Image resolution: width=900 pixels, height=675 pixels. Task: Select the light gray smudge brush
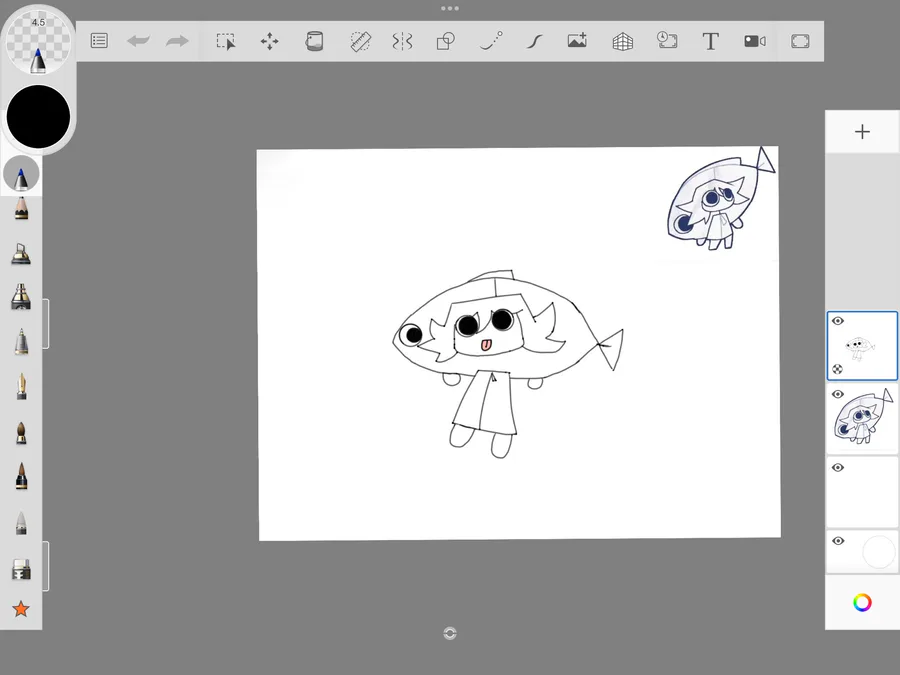(x=21, y=523)
